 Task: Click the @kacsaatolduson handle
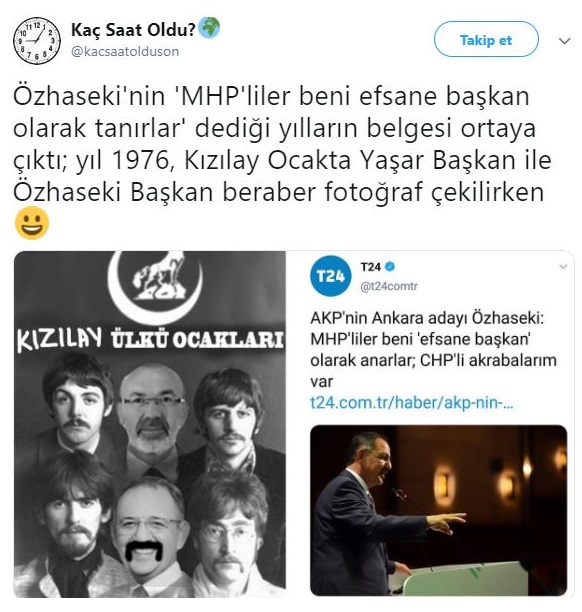[125, 52]
